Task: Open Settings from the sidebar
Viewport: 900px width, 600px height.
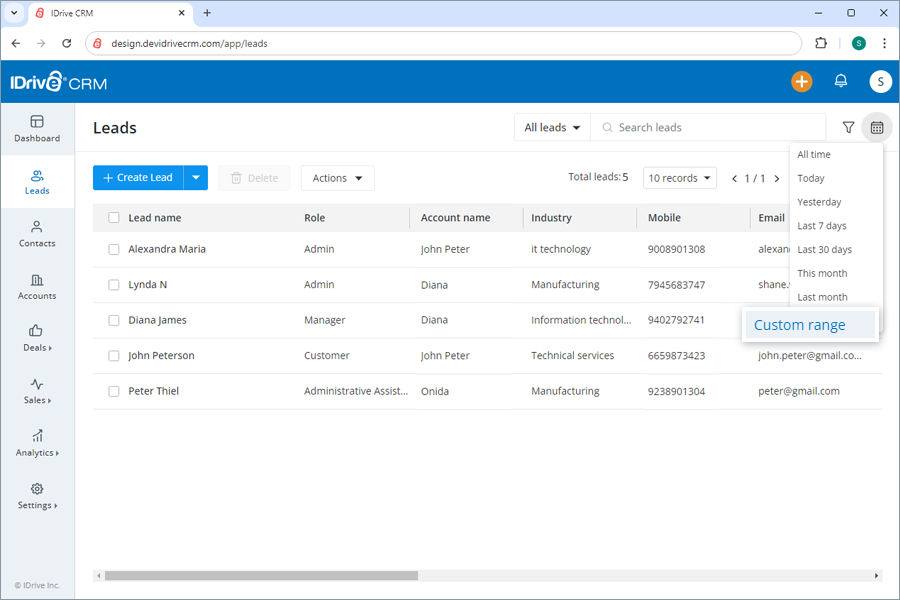Action: (35, 498)
